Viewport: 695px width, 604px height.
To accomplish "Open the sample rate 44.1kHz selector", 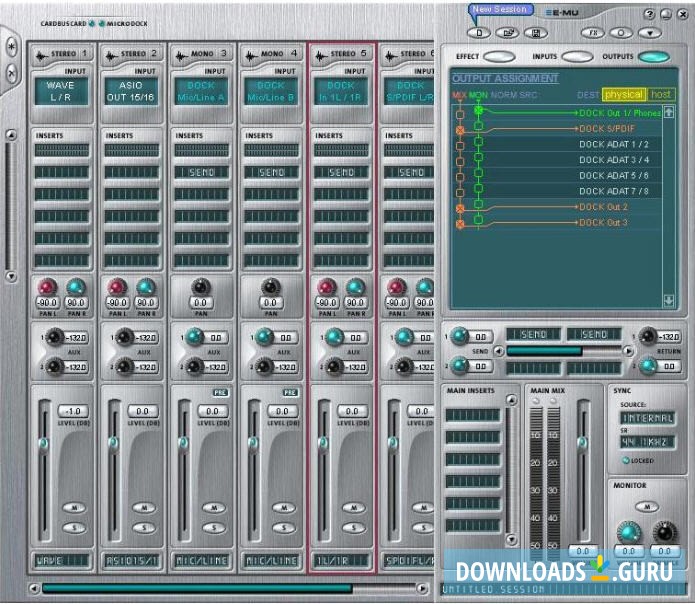I will (x=648, y=442).
